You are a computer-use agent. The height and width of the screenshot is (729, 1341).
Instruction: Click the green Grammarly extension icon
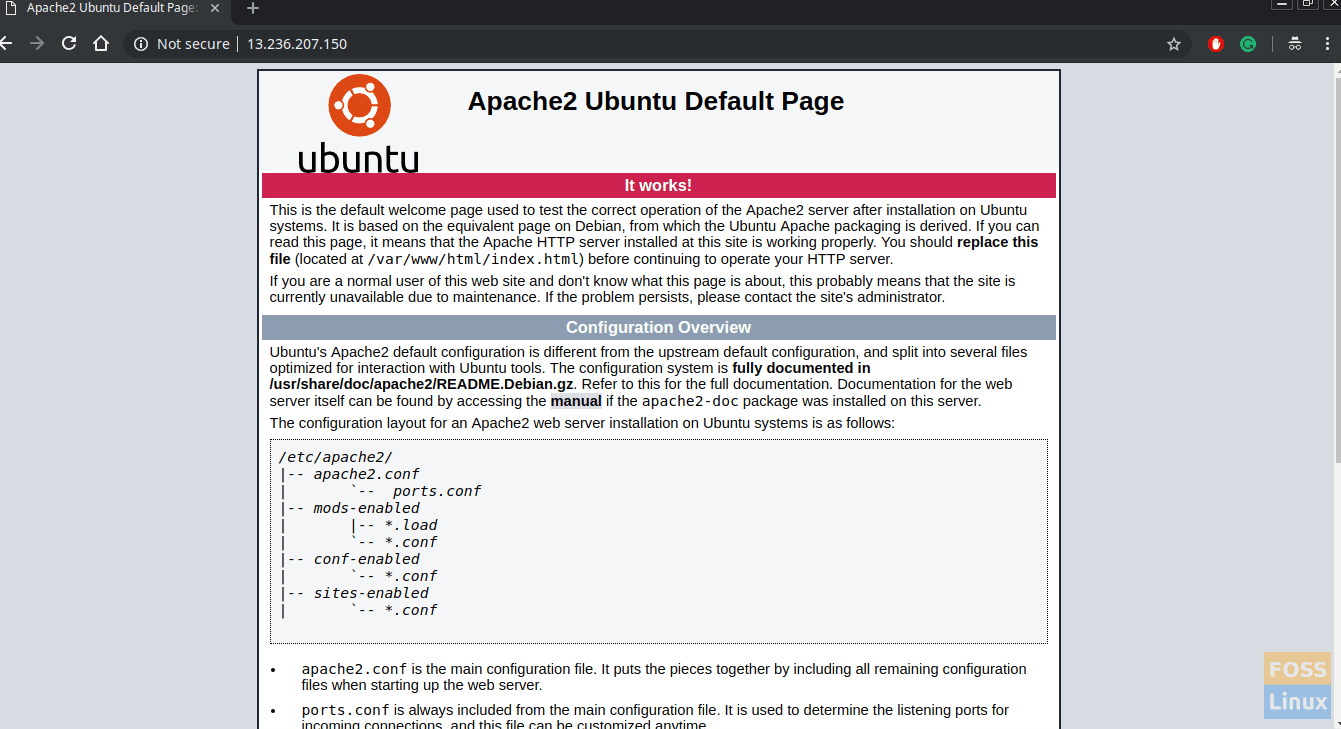1247,43
